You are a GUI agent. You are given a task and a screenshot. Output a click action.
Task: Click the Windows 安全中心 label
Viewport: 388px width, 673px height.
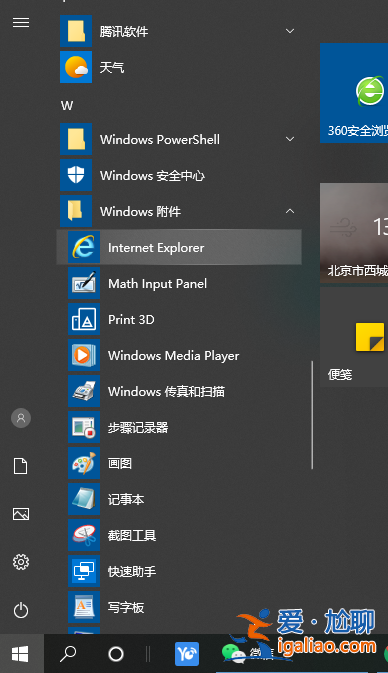152,176
